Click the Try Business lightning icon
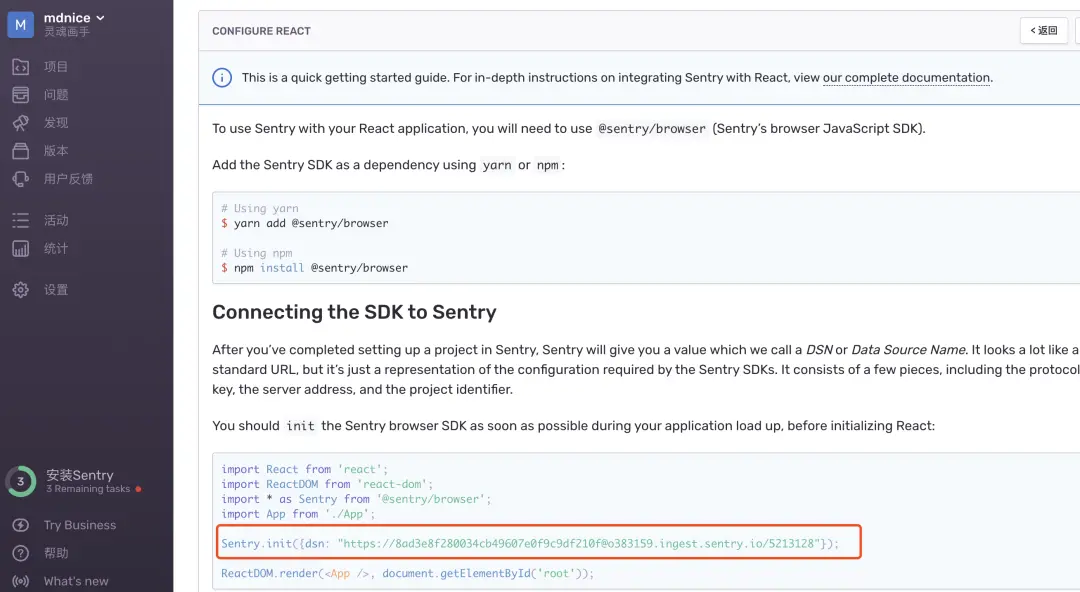Screen dimensions: 1080x592 click(20, 525)
